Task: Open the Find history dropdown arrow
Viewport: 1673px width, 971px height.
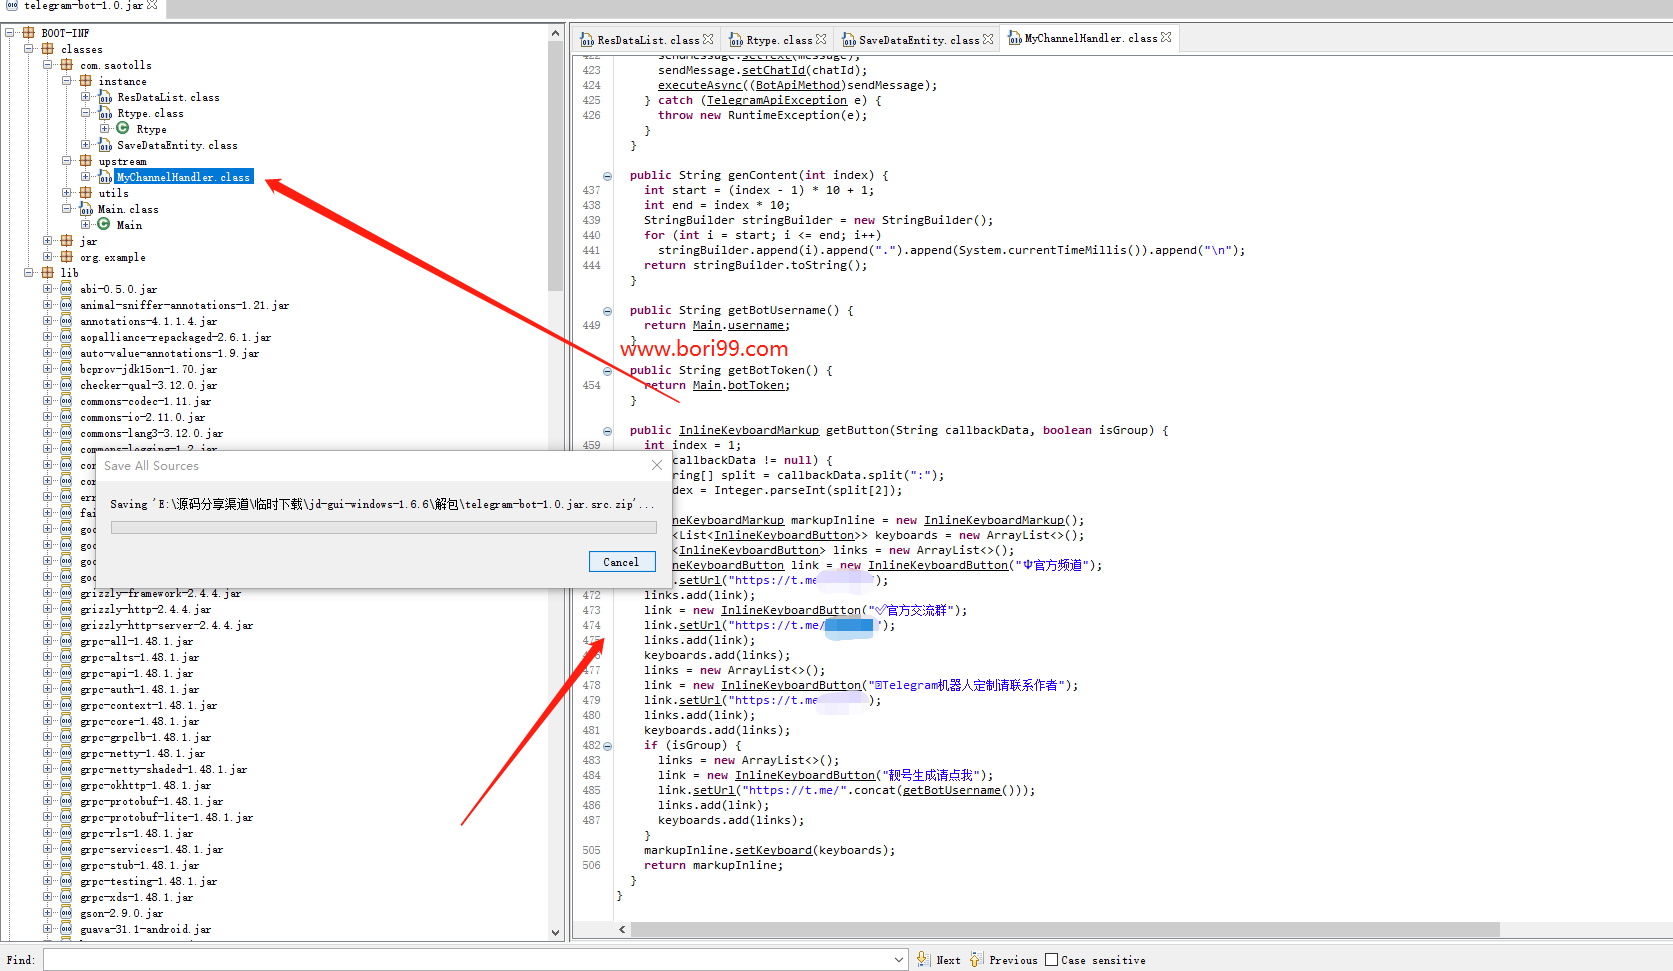Action: pyautogui.click(x=899, y=960)
